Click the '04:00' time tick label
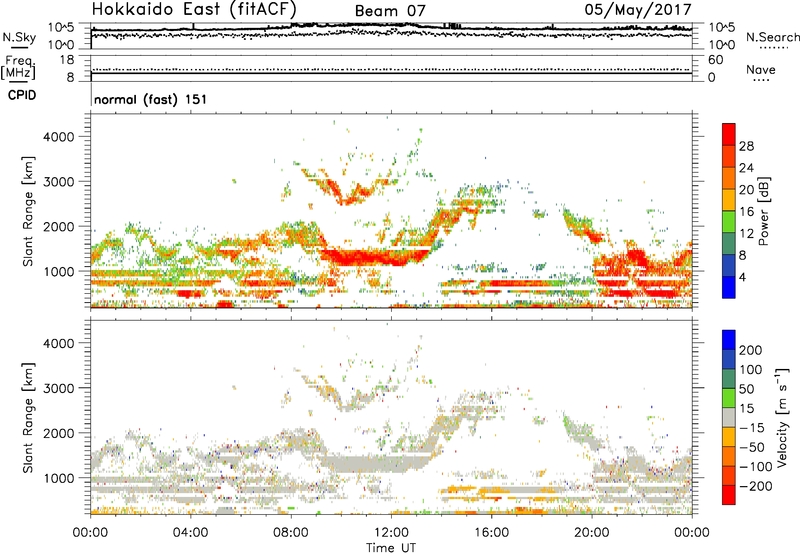Screen dimensions: 800x554 pyautogui.click(x=190, y=533)
